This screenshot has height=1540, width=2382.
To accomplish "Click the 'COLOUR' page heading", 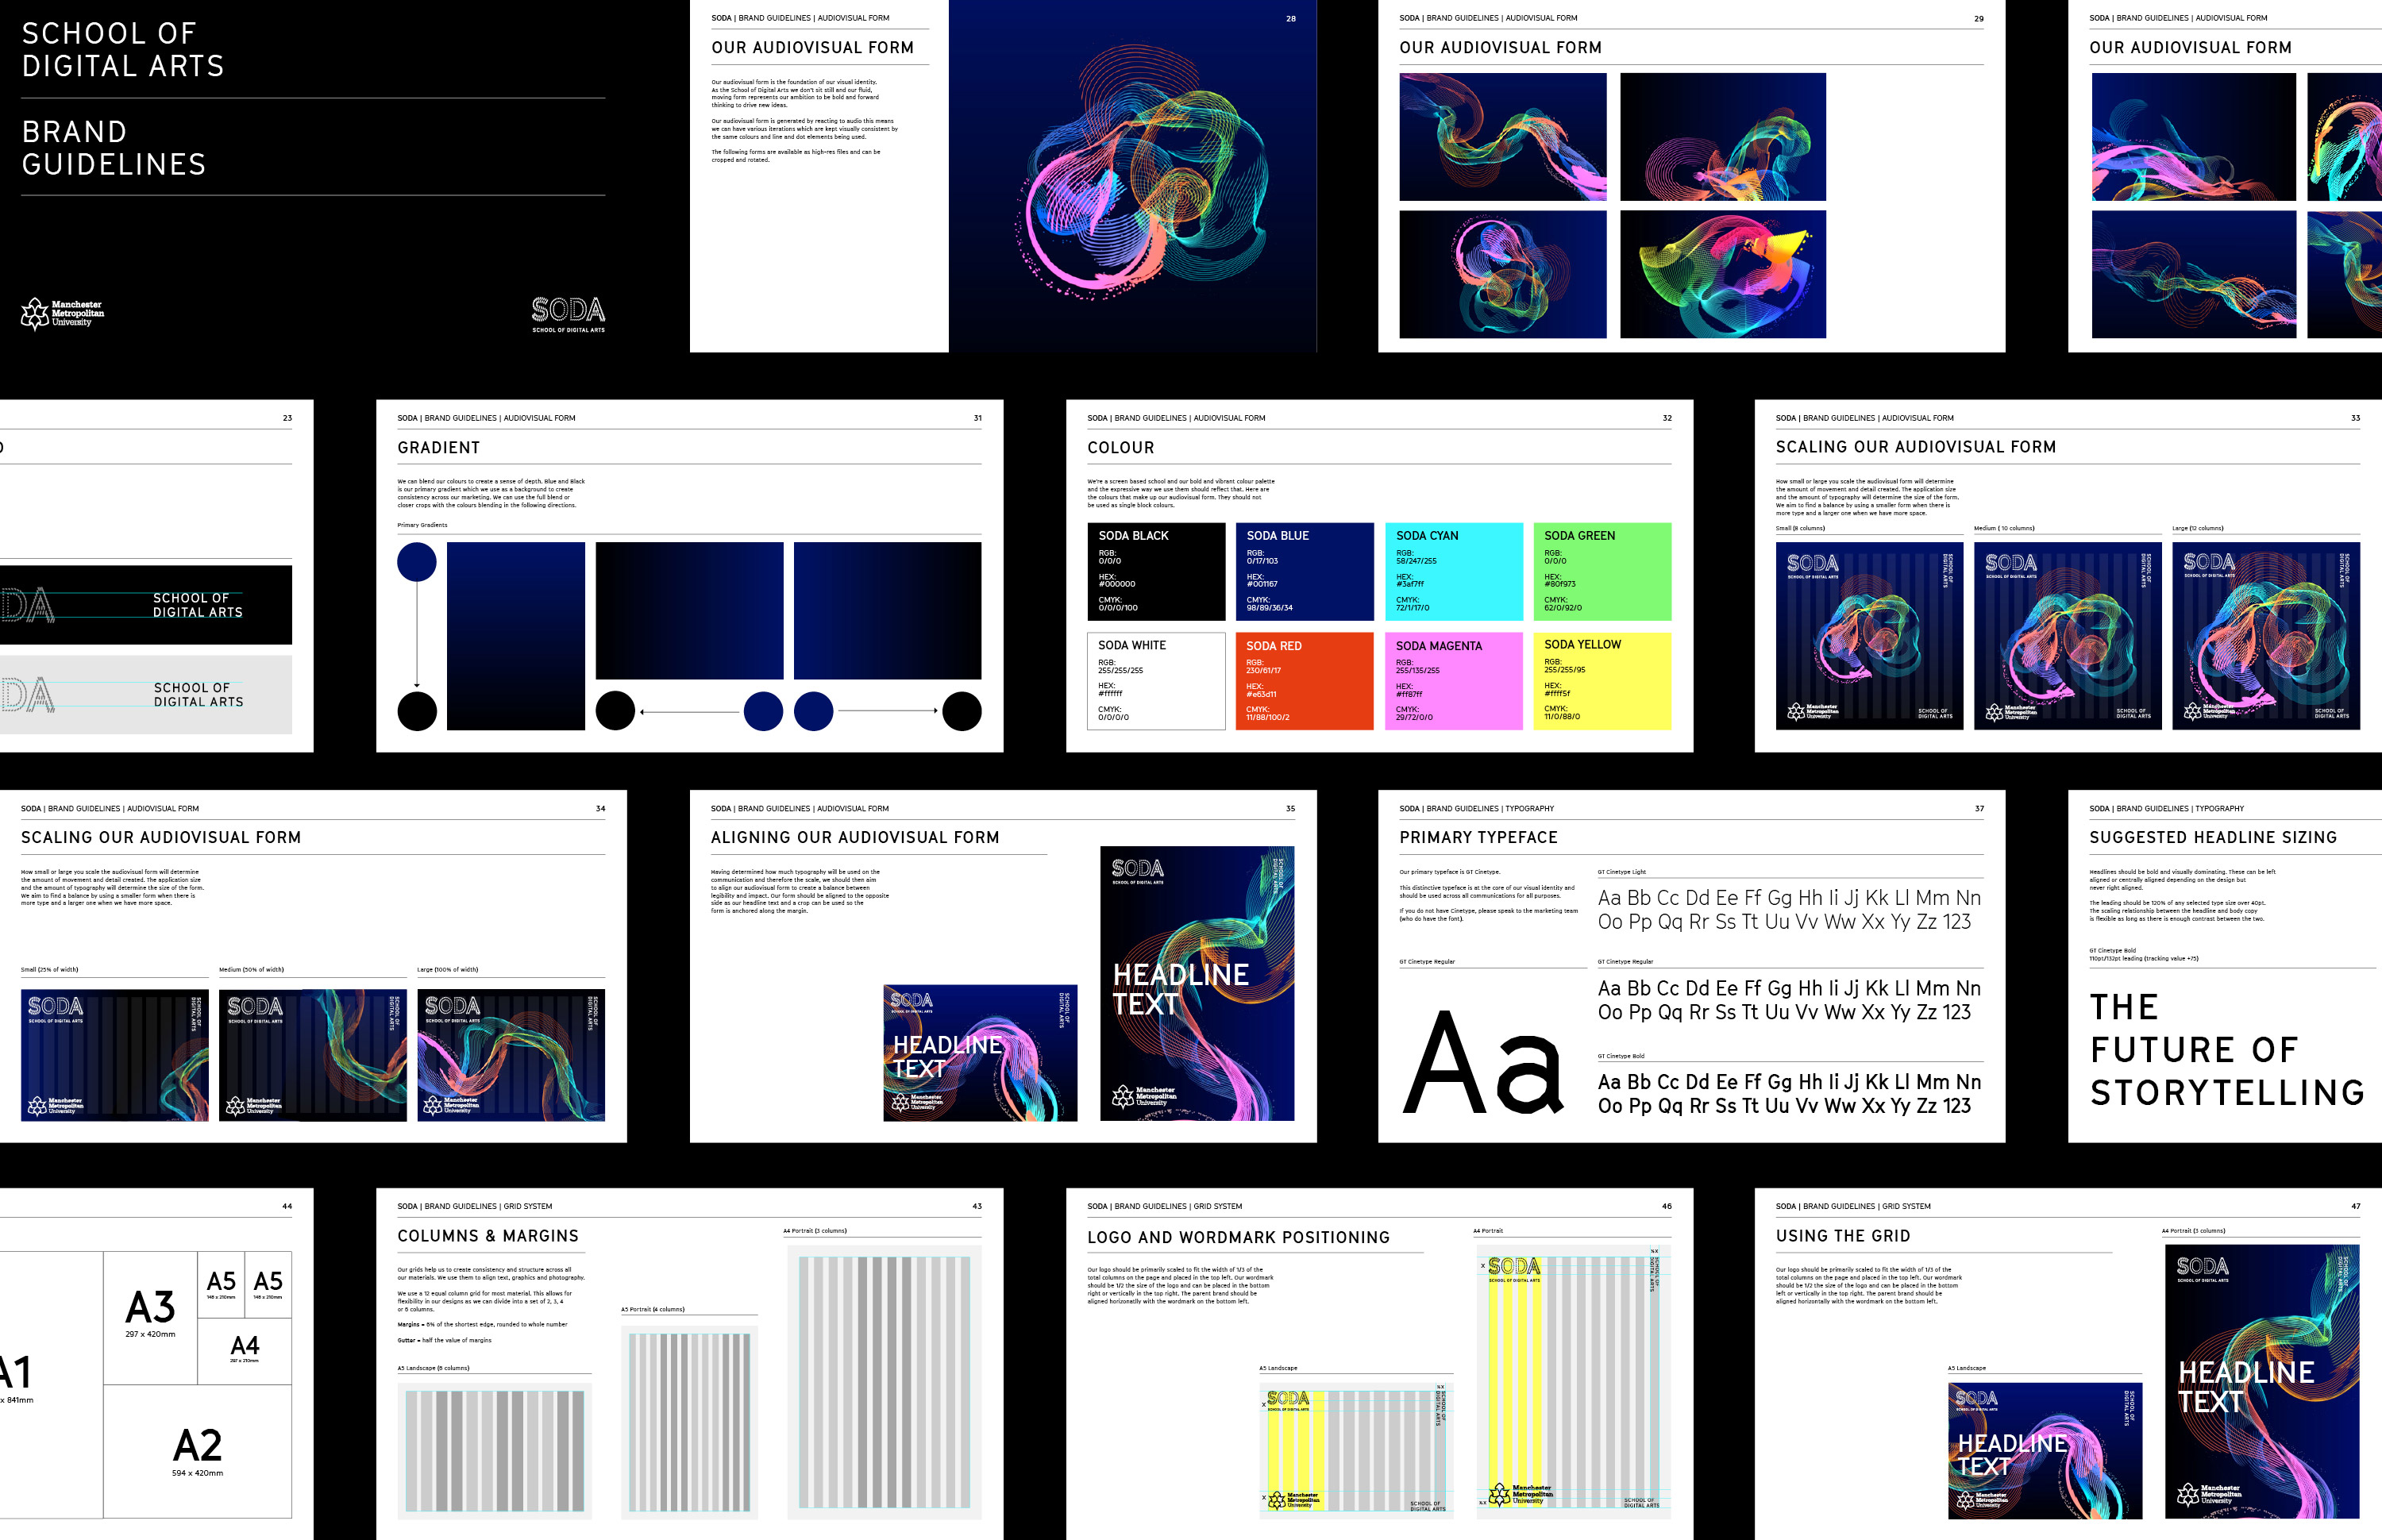I will click(x=1120, y=448).
